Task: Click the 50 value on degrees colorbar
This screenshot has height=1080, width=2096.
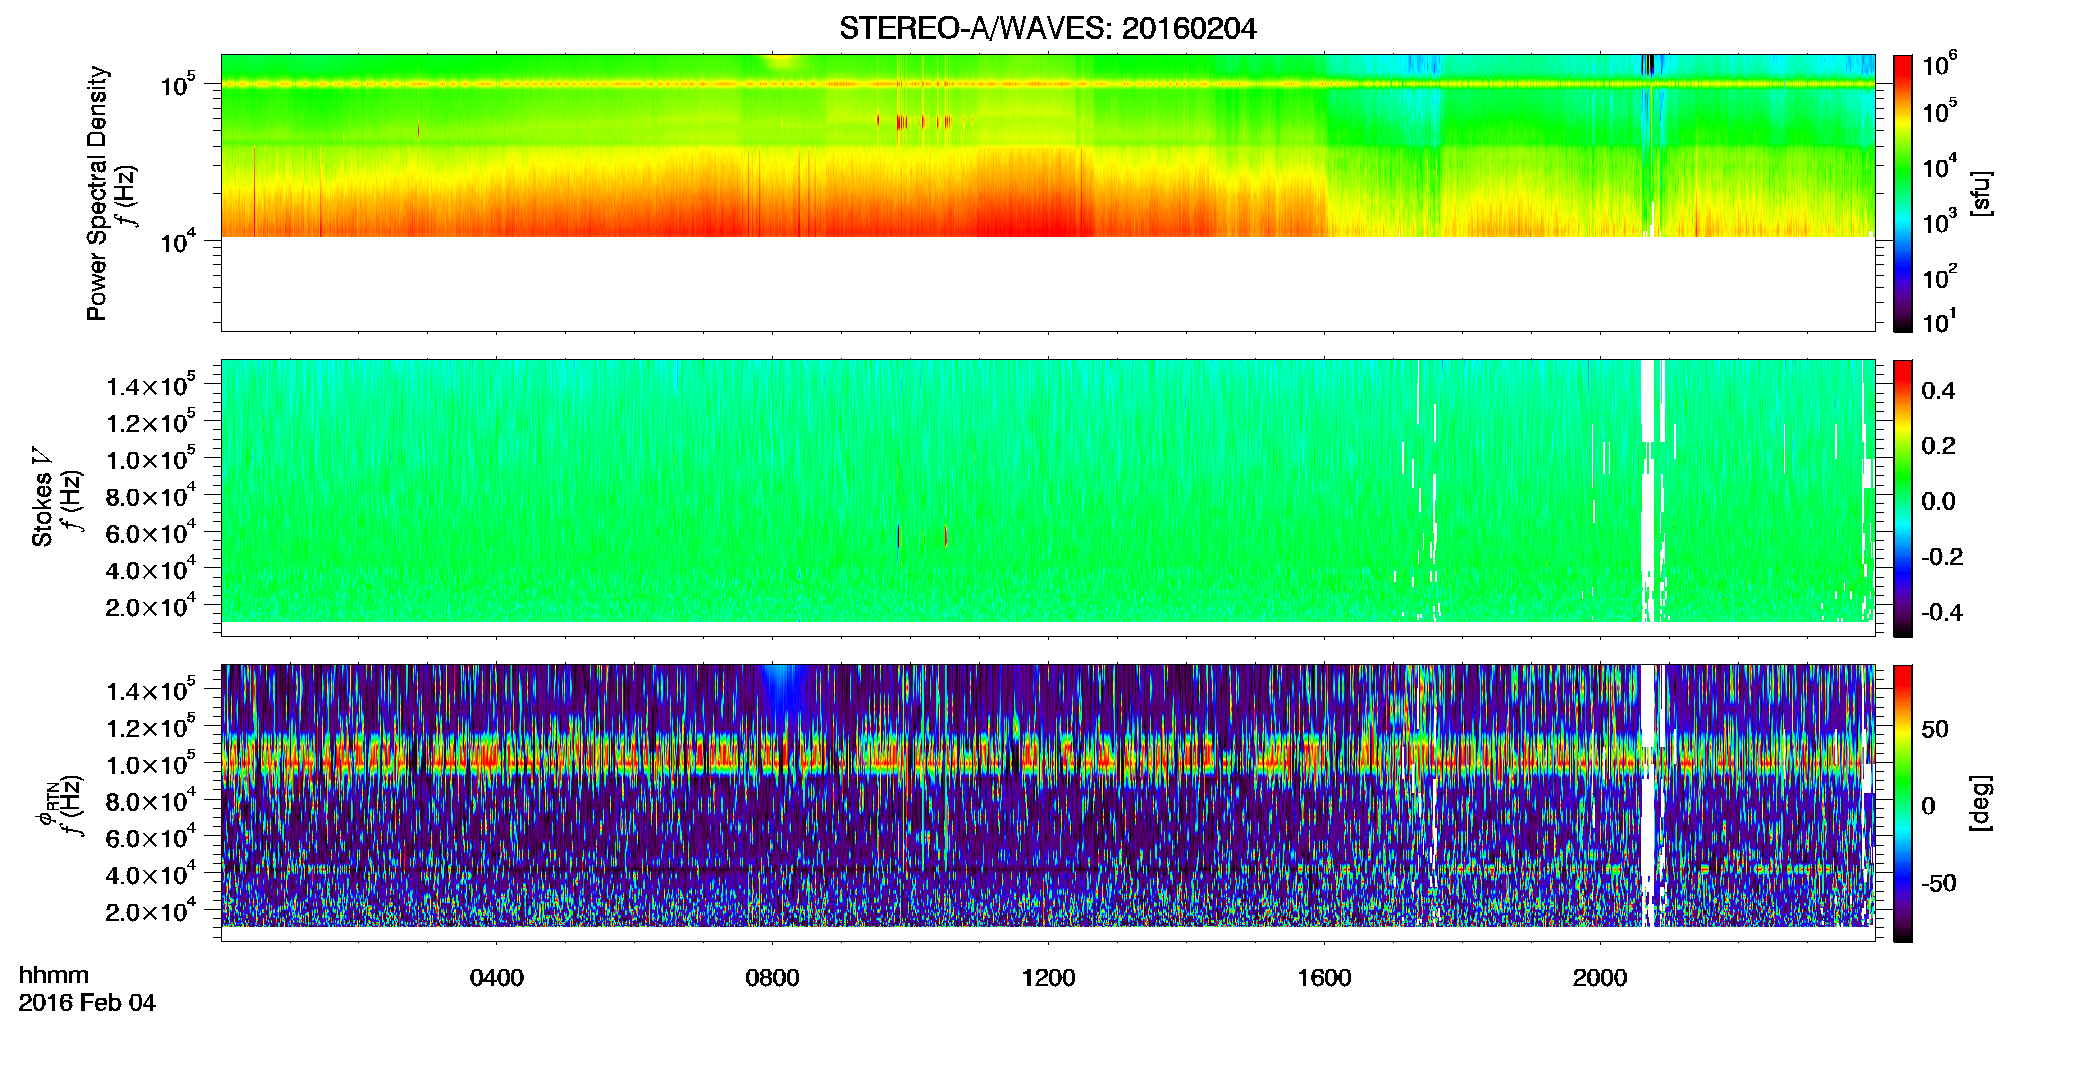Action: 1935,729
